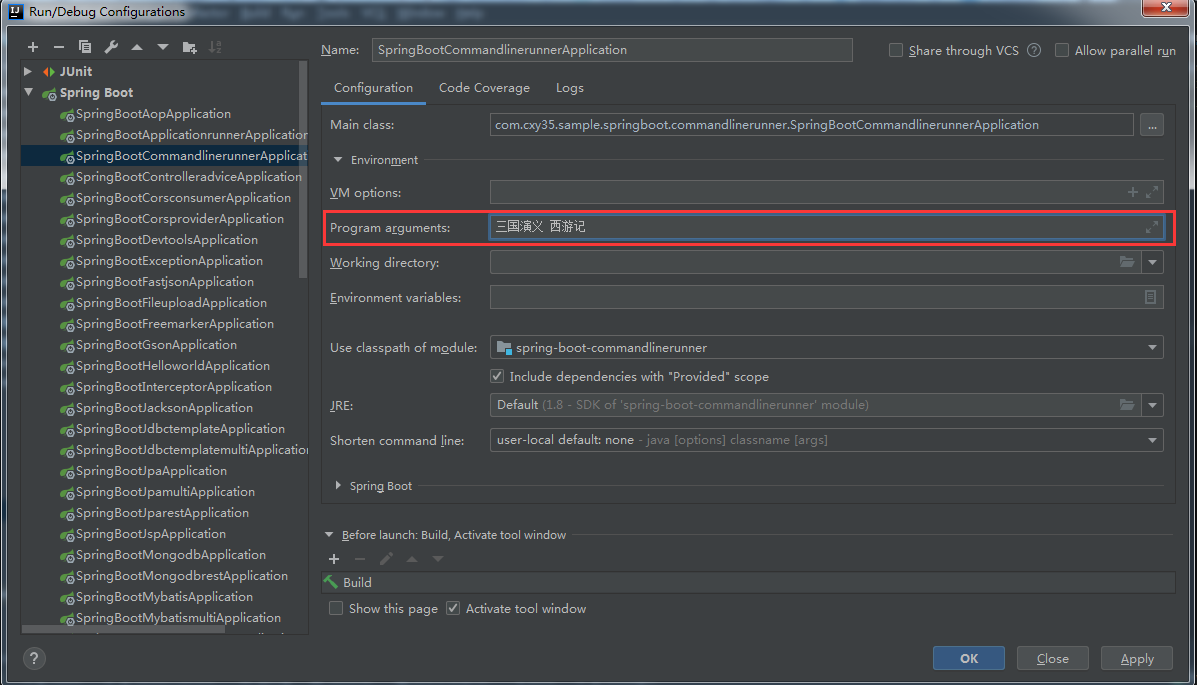The height and width of the screenshot is (685, 1197).
Task: Click the remove configuration minus icon
Action: tap(59, 47)
